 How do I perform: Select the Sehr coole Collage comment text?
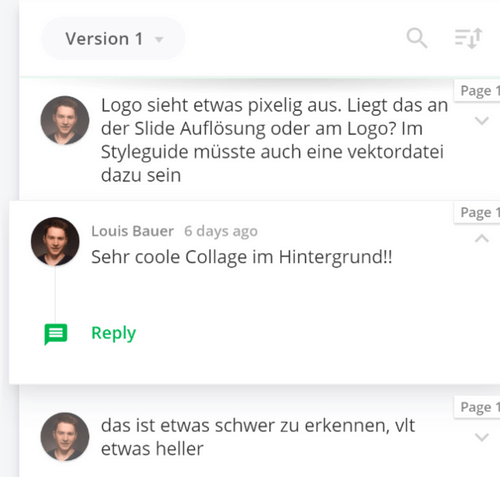pos(242,257)
